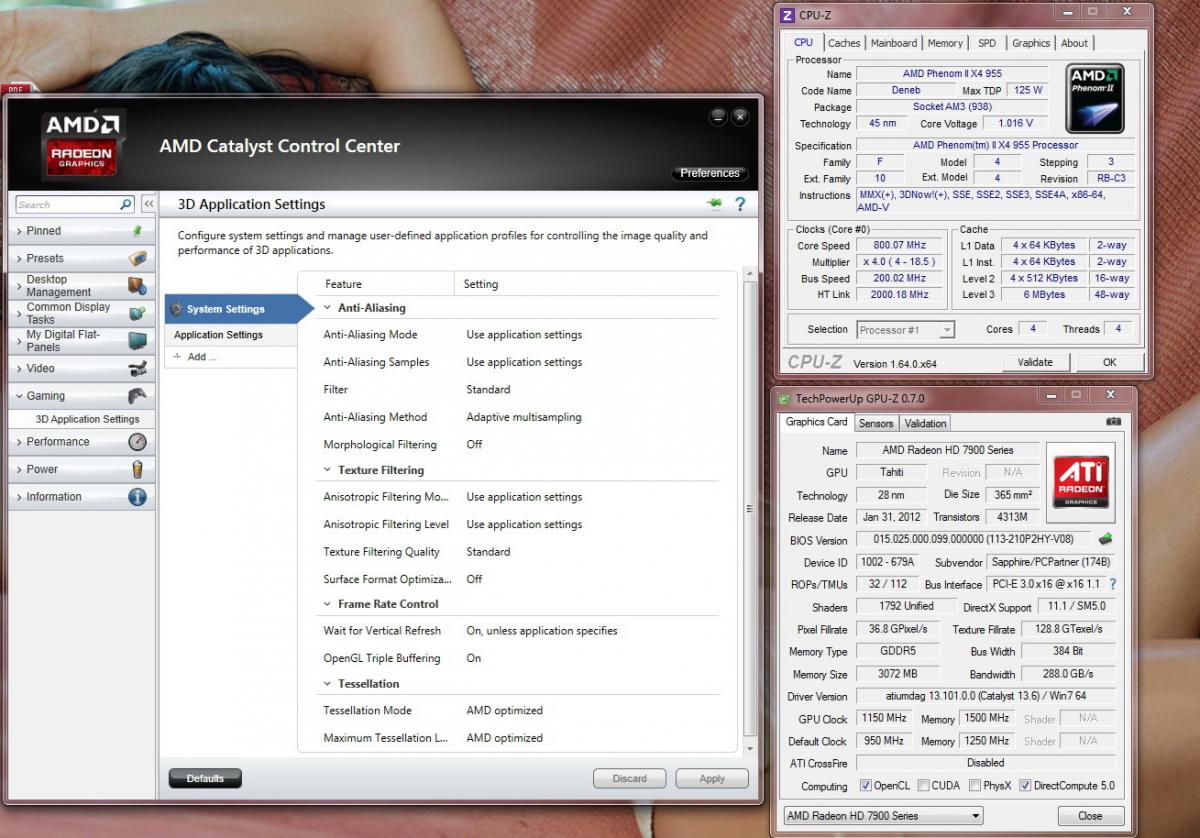Click the search magnifier icon in Catalyst

[126, 204]
